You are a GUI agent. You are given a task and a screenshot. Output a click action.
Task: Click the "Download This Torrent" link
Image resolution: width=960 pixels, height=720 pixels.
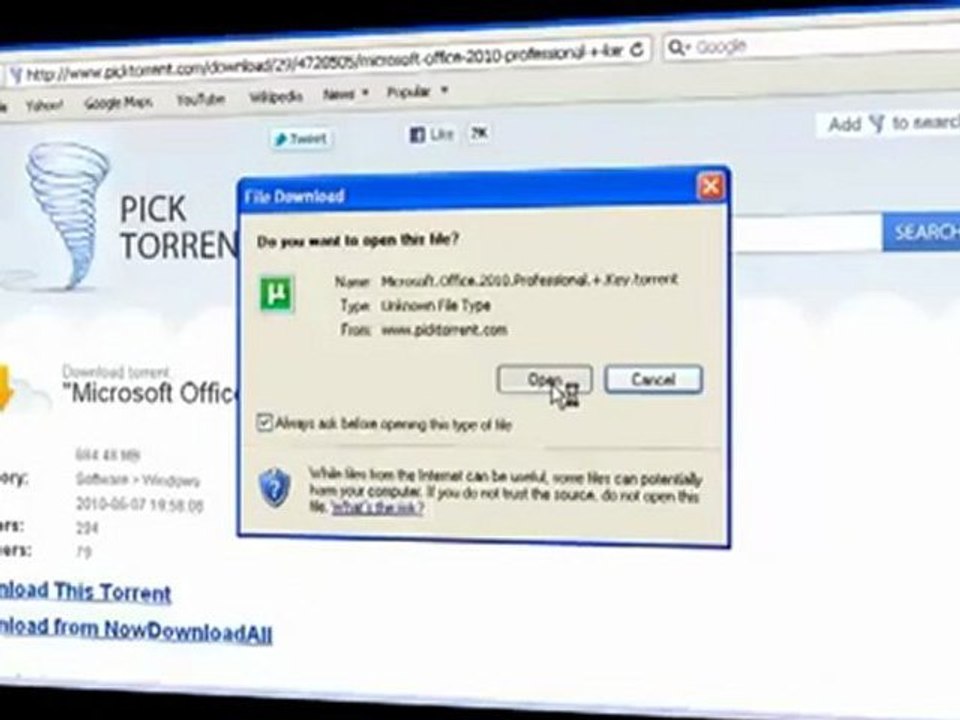click(x=86, y=592)
